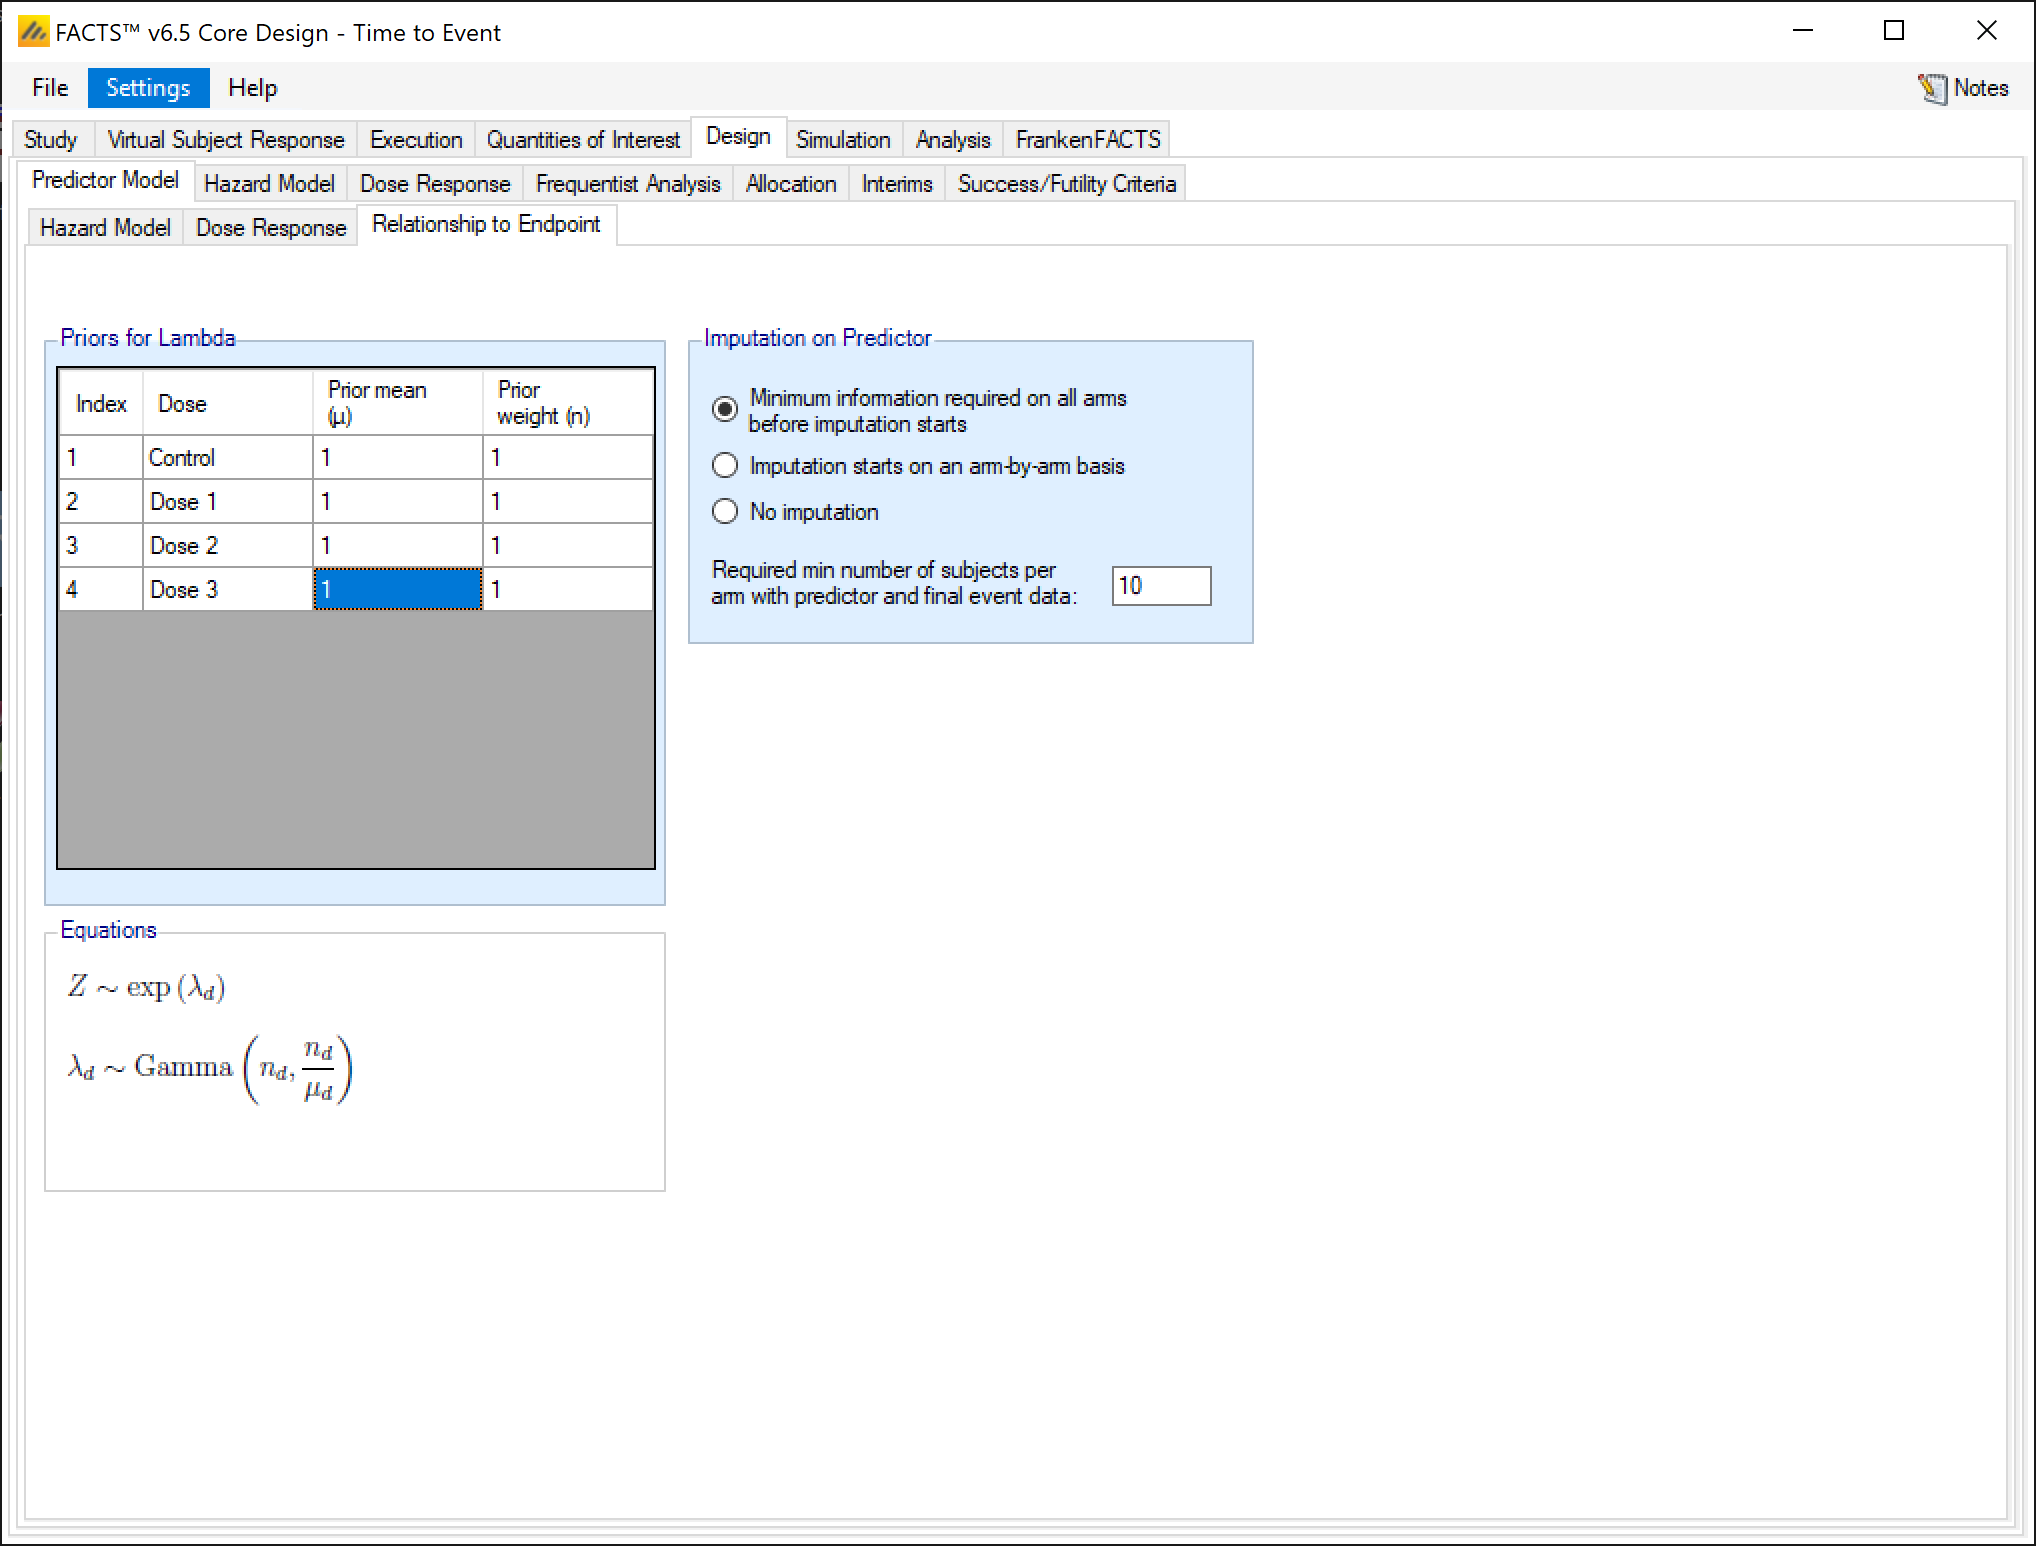Click the Prior mean column header
2036x1546 pixels.
[x=397, y=403]
